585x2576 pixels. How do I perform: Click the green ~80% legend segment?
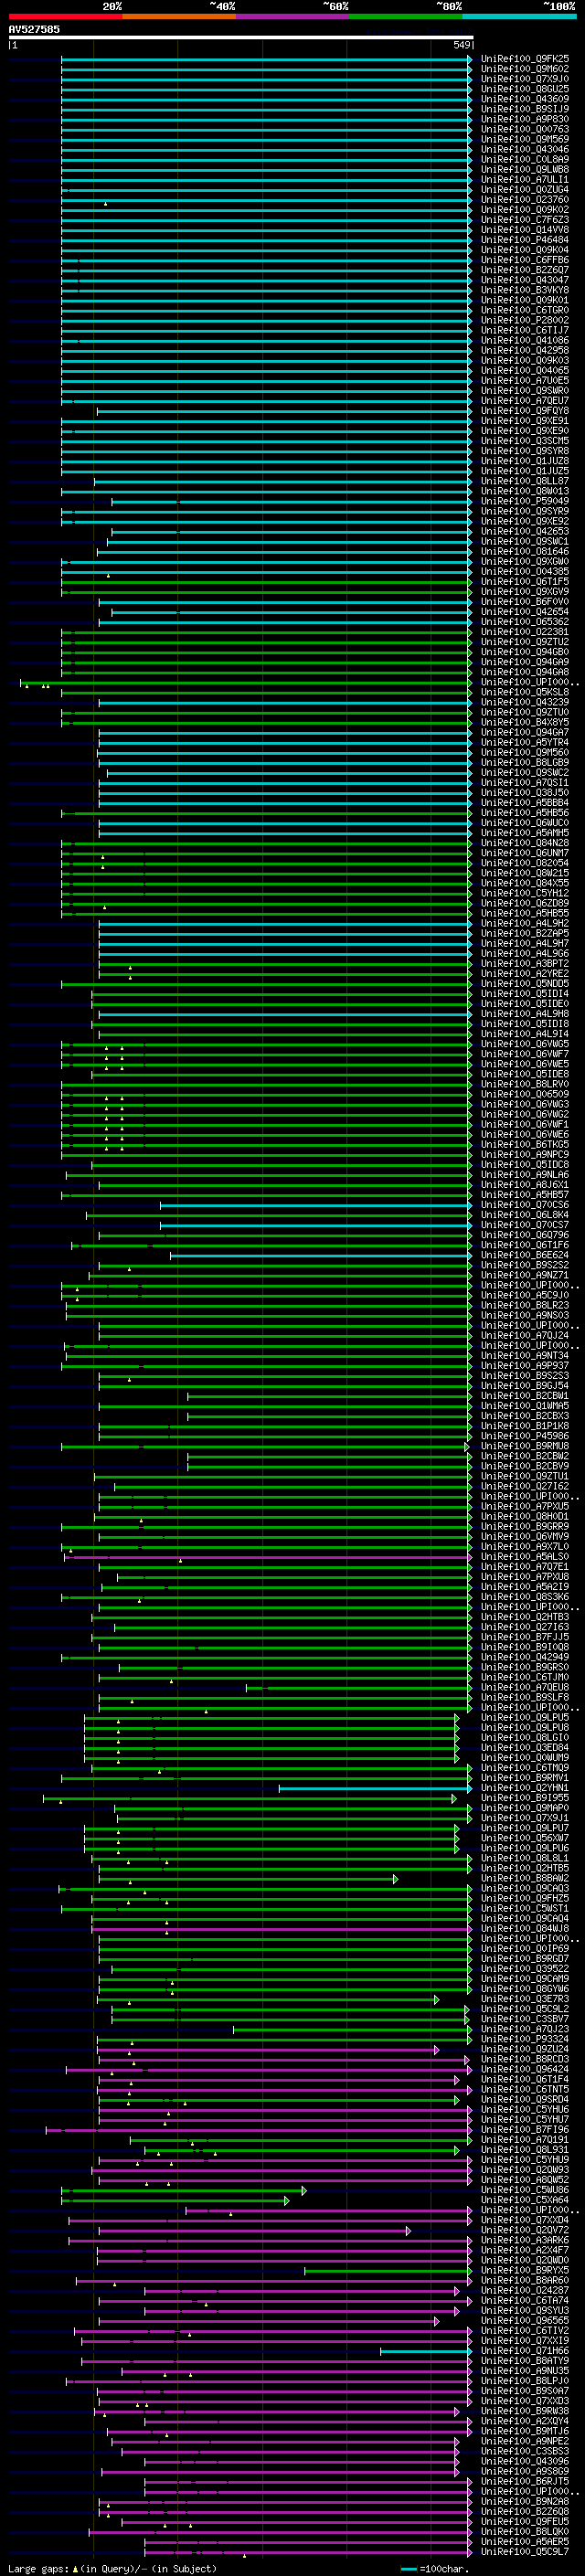coord(406,16)
